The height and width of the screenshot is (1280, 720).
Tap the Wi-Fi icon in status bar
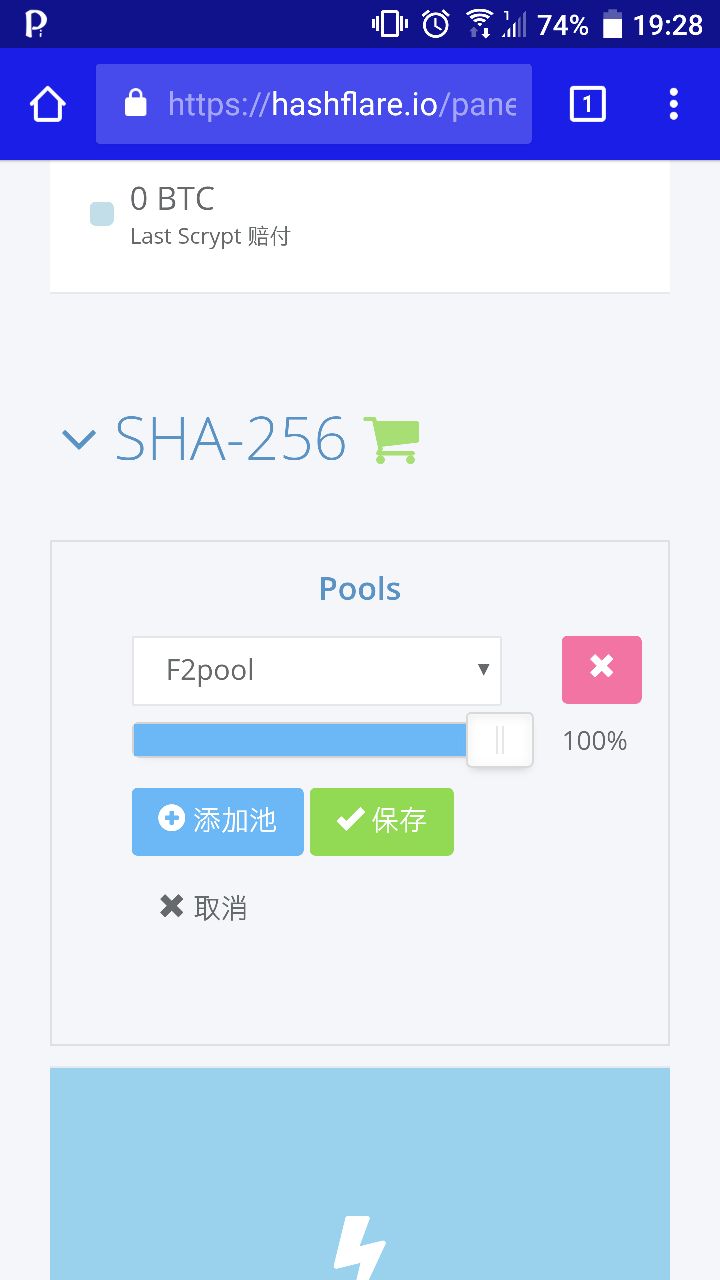[x=480, y=23]
